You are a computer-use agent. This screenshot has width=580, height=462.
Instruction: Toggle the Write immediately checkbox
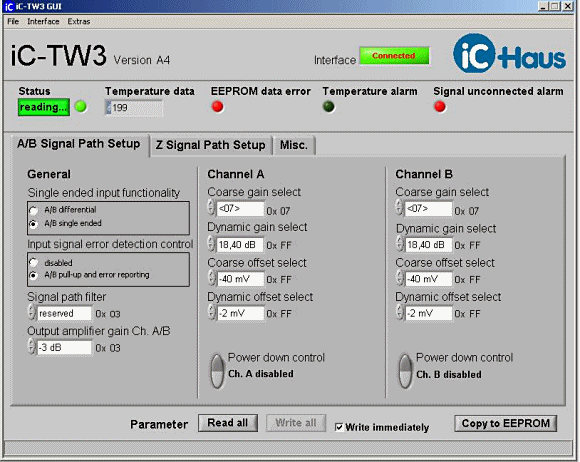[x=339, y=427]
